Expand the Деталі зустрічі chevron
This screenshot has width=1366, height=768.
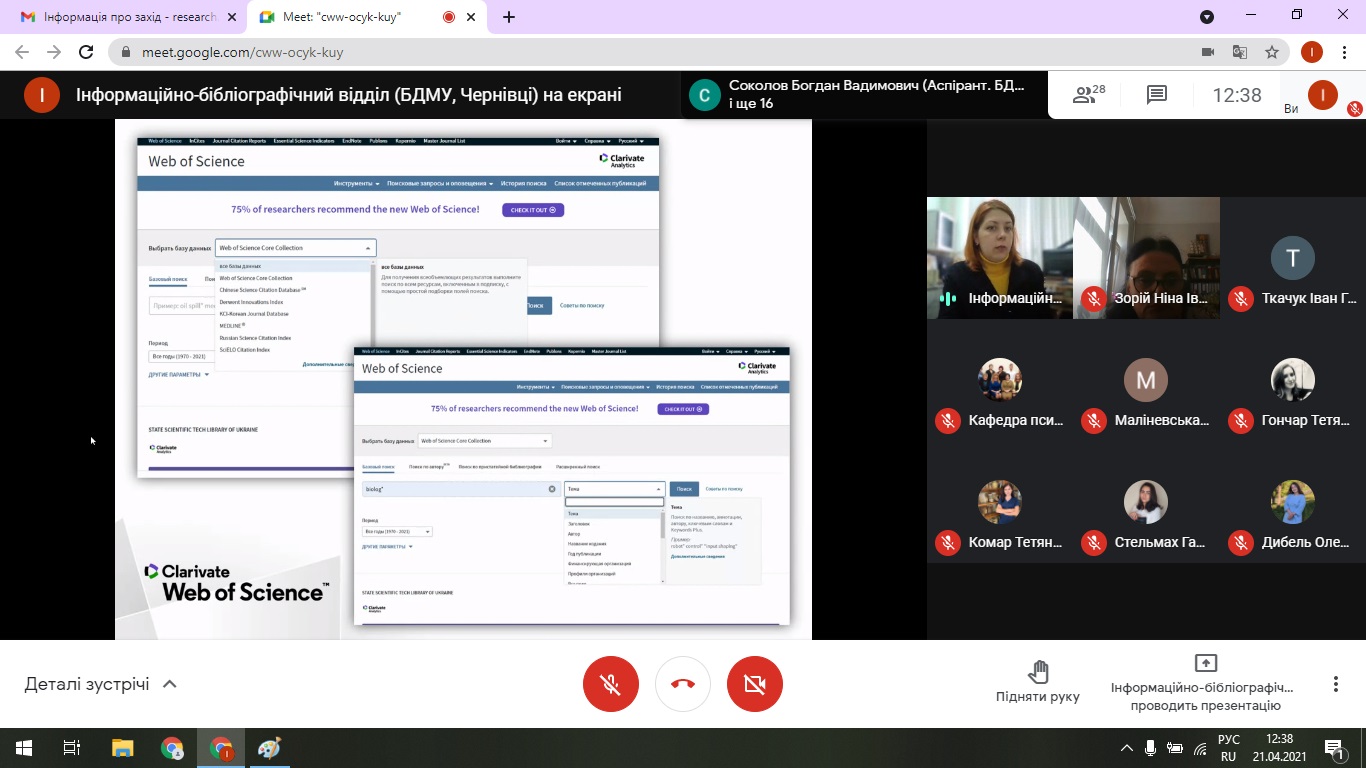pos(170,684)
